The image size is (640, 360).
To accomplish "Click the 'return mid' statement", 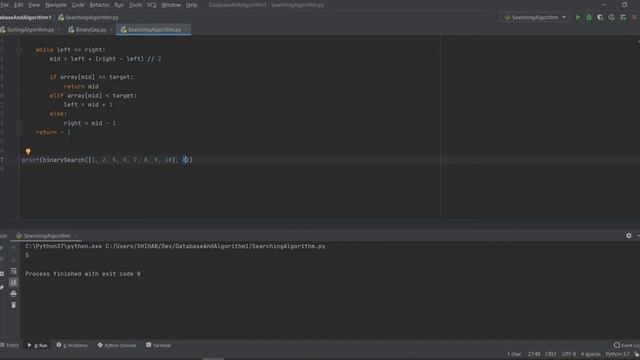I will tap(81, 87).
